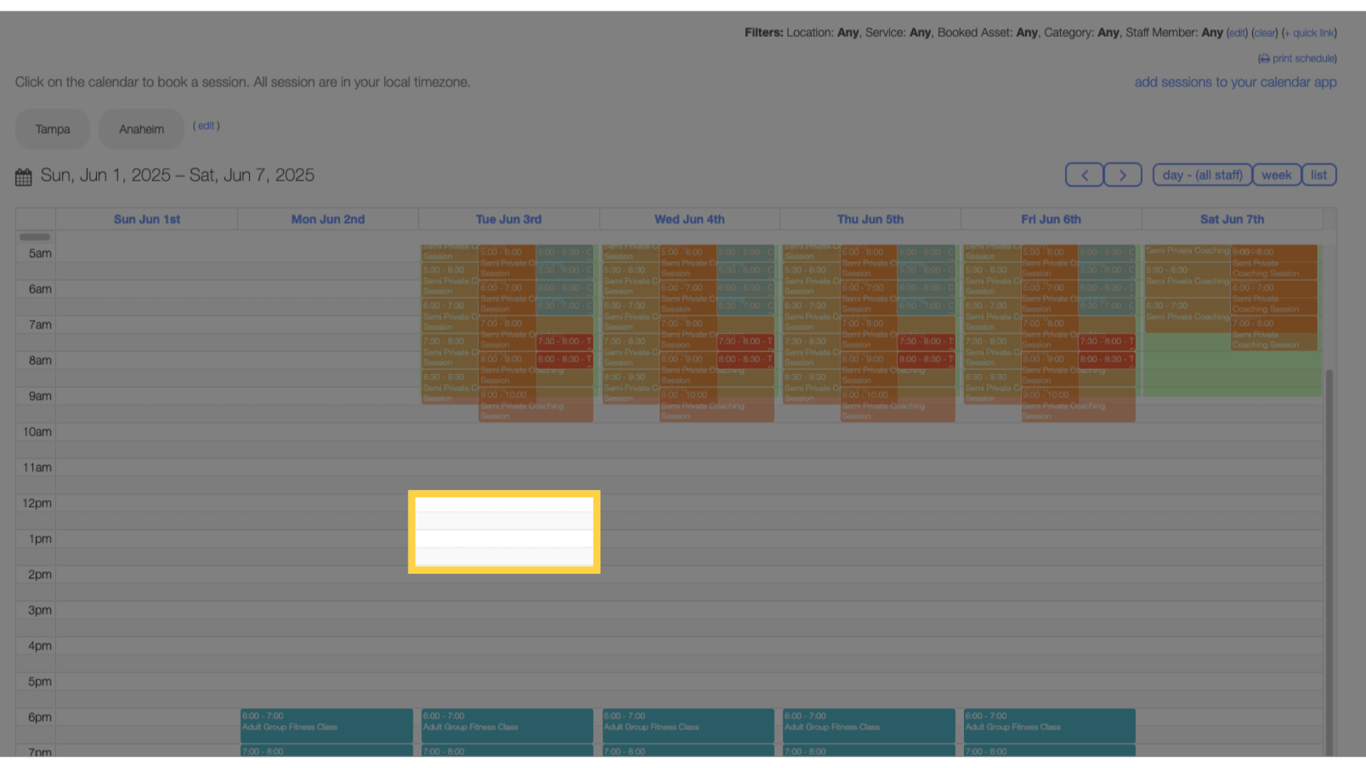Switch to the list view

point(1319,174)
